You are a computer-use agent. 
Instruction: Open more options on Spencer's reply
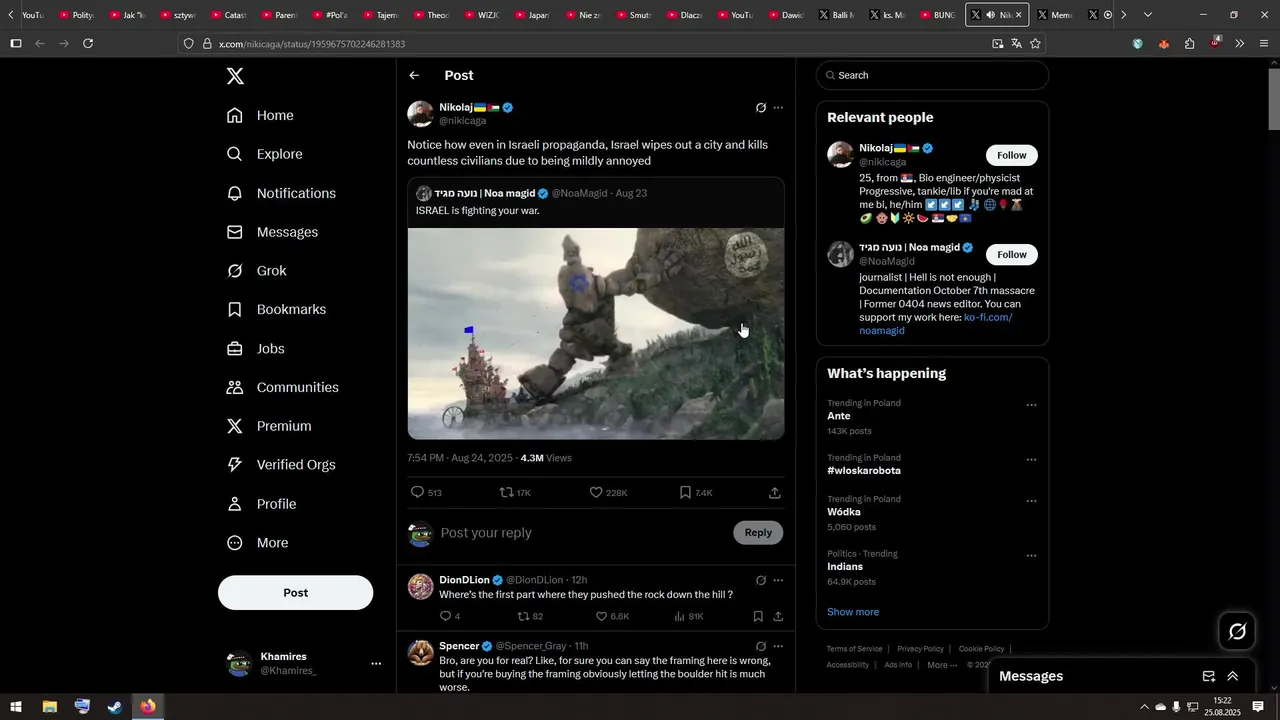click(778, 646)
